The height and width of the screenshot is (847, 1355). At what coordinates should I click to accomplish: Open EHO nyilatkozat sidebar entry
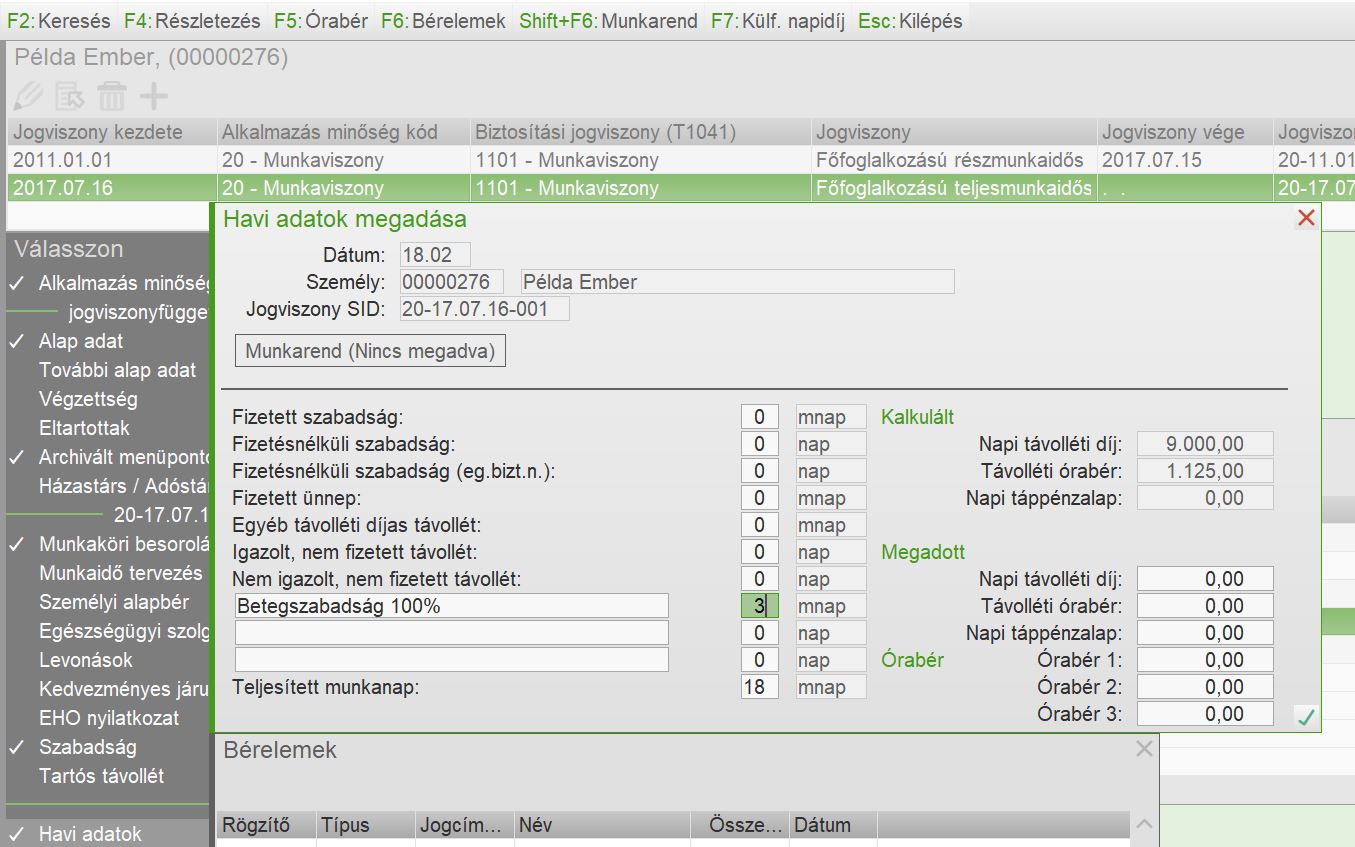click(108, 718)
